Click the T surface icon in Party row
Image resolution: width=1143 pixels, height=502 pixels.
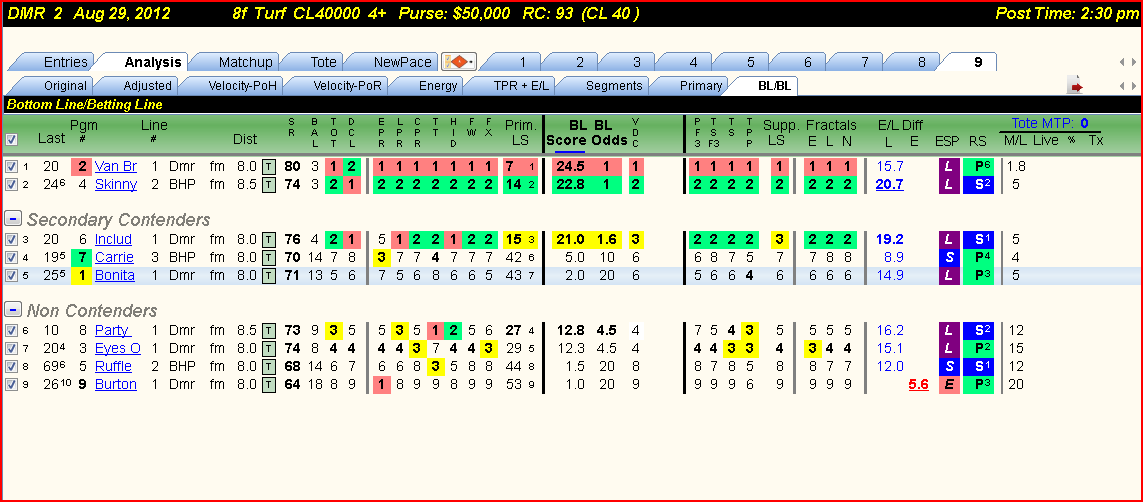(x=268, y=330)
